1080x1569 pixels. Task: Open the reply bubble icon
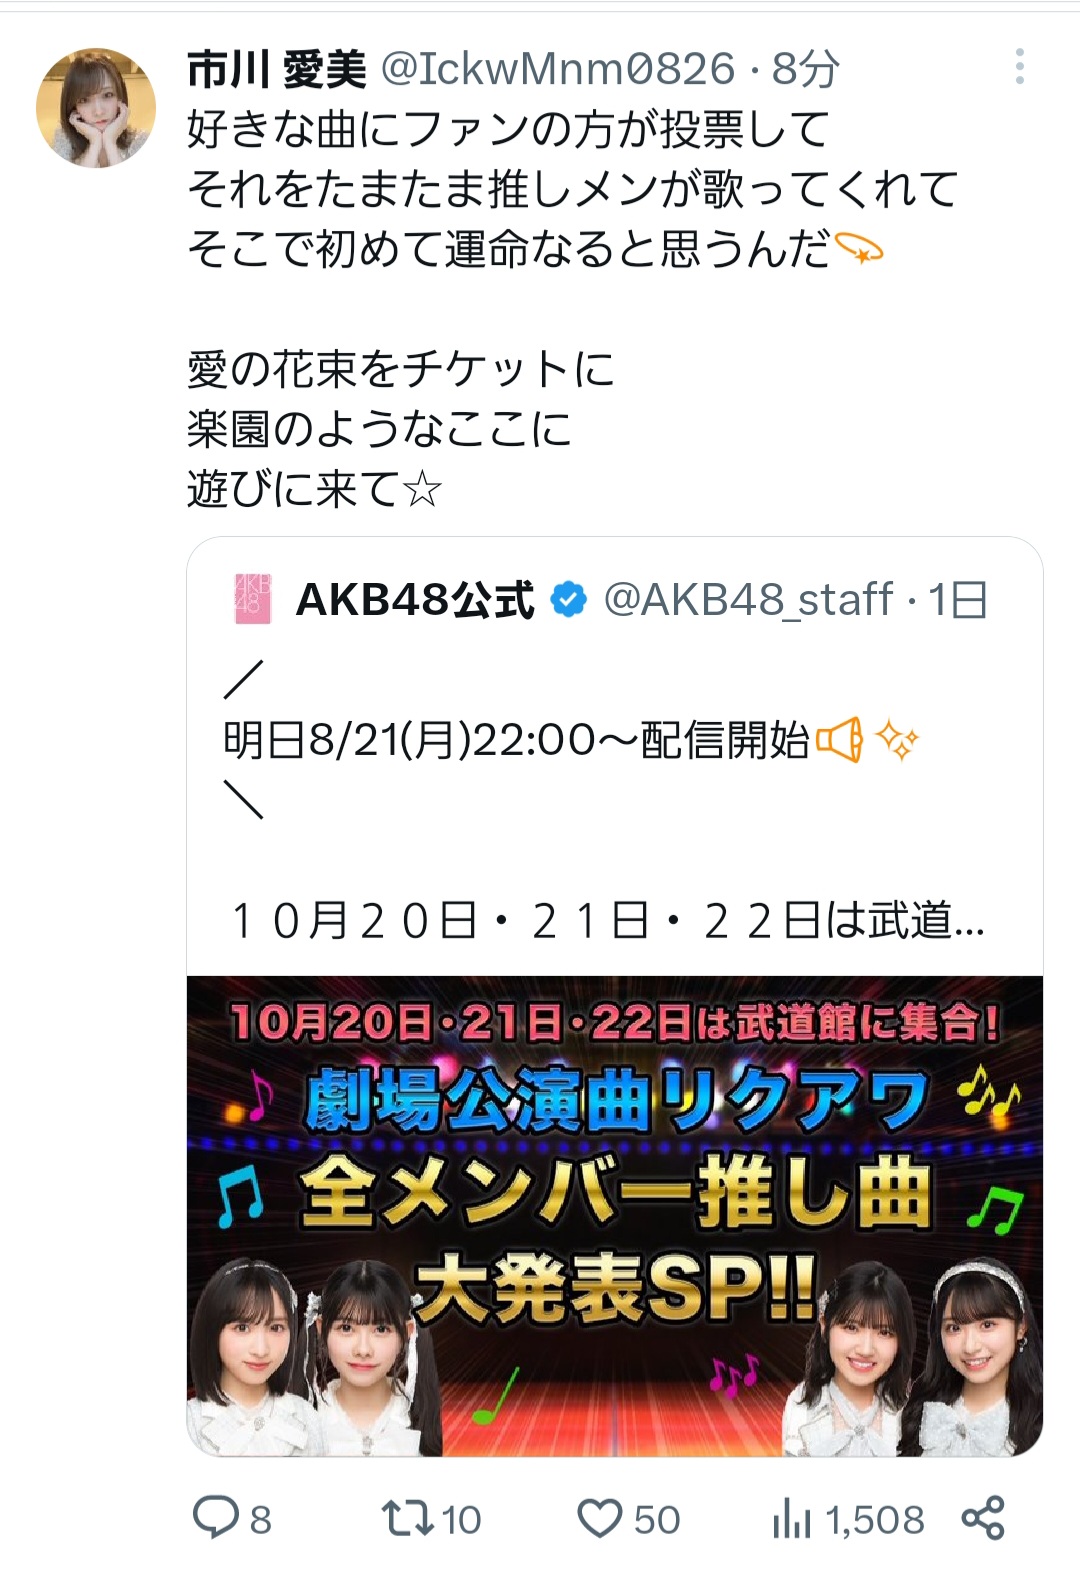click(215, 1517)
